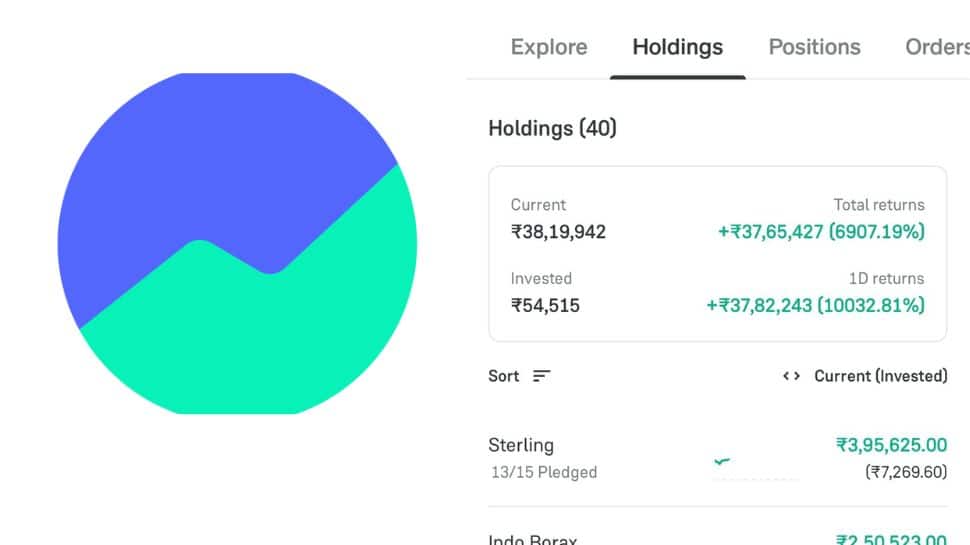Click the 13/15 Pledged label

point(543,472)
